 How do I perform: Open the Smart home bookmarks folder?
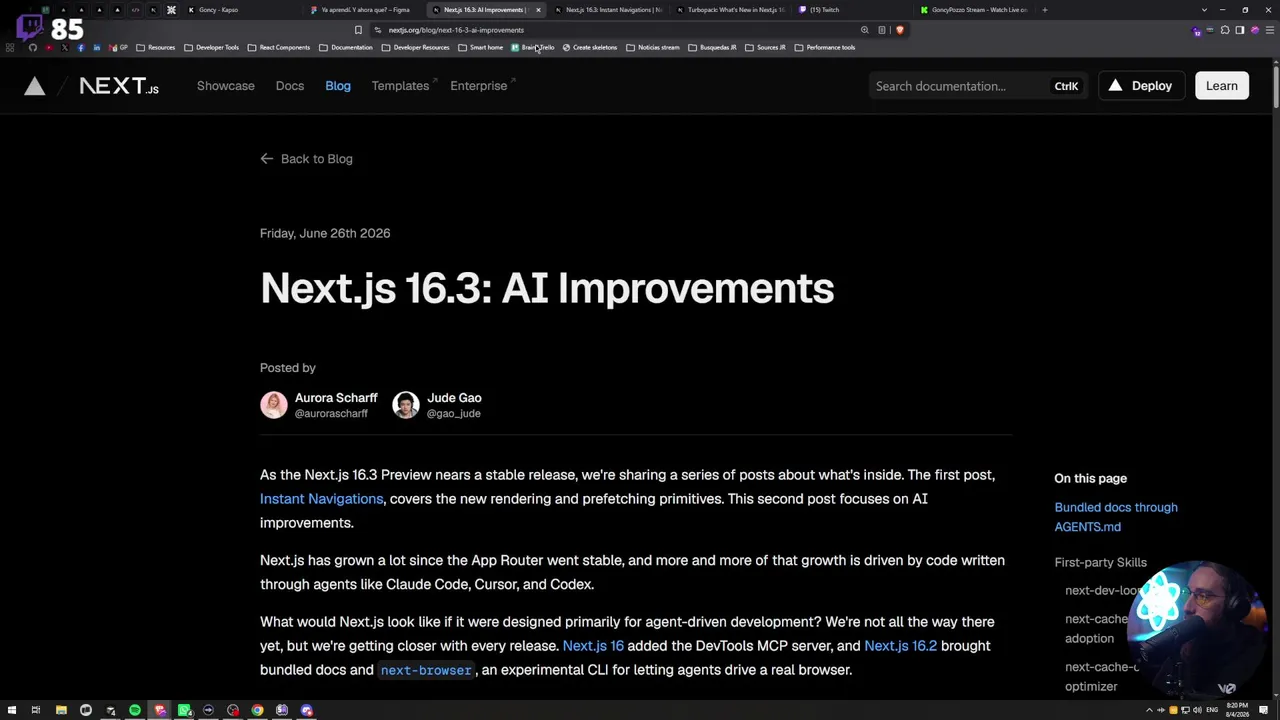point(481,48)
